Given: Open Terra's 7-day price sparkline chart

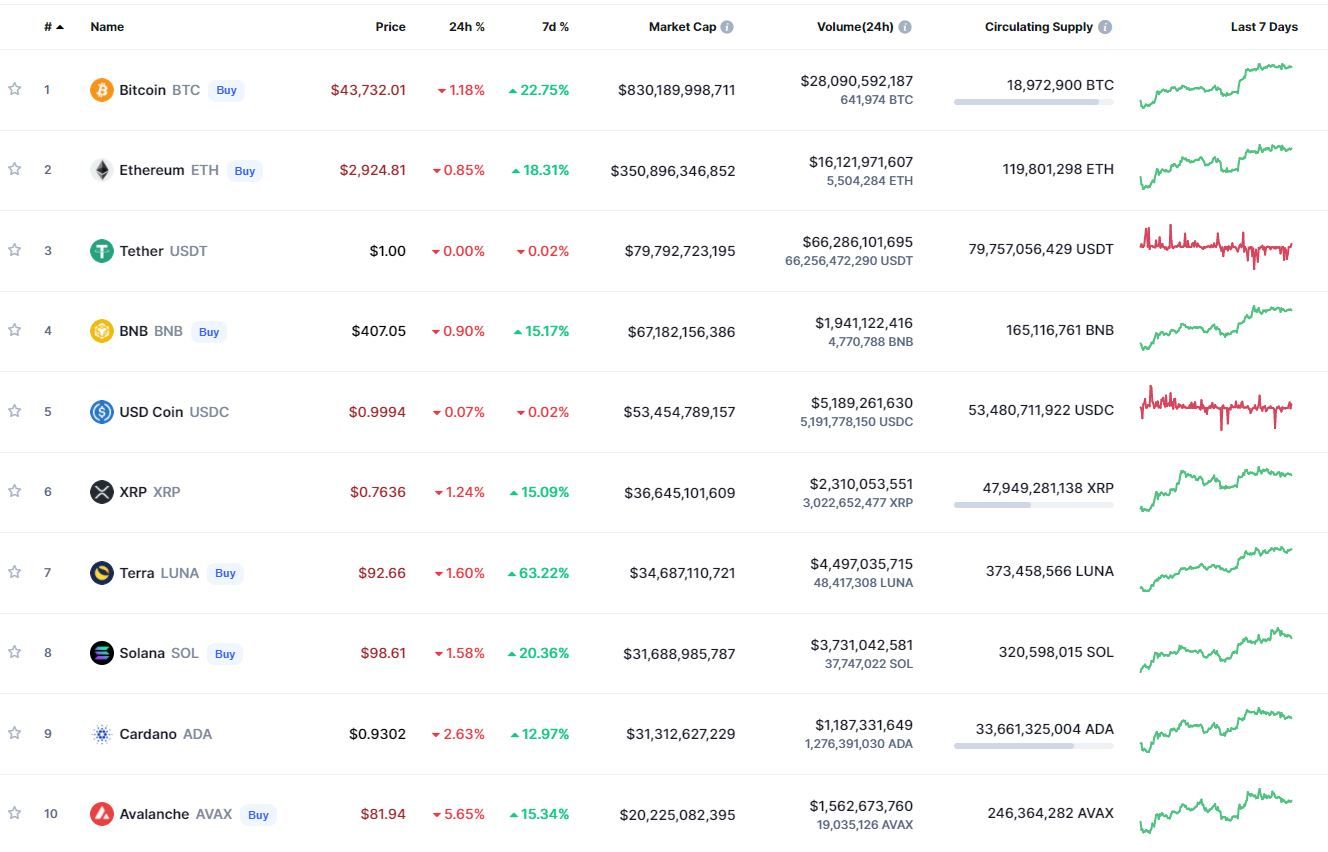Looking at the screenshot, I should point(1216,569).
